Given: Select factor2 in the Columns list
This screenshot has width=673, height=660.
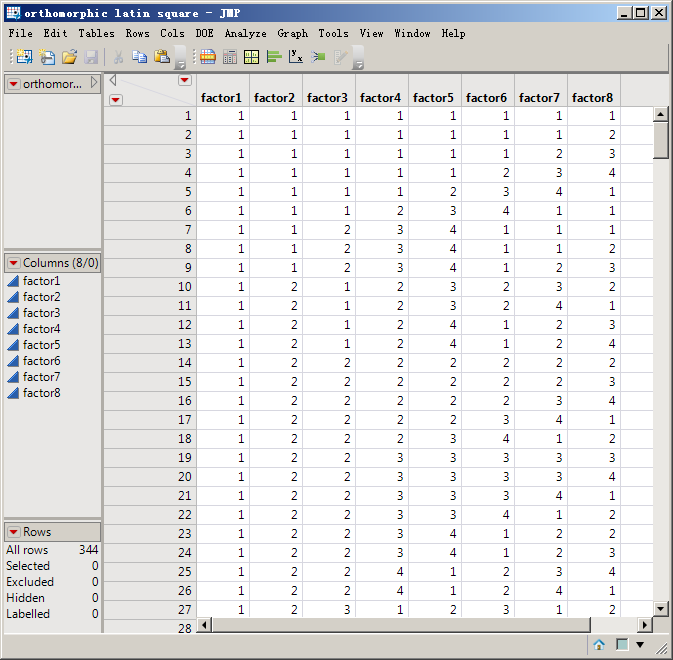Looking at the screenshot, I should [41, 297].
